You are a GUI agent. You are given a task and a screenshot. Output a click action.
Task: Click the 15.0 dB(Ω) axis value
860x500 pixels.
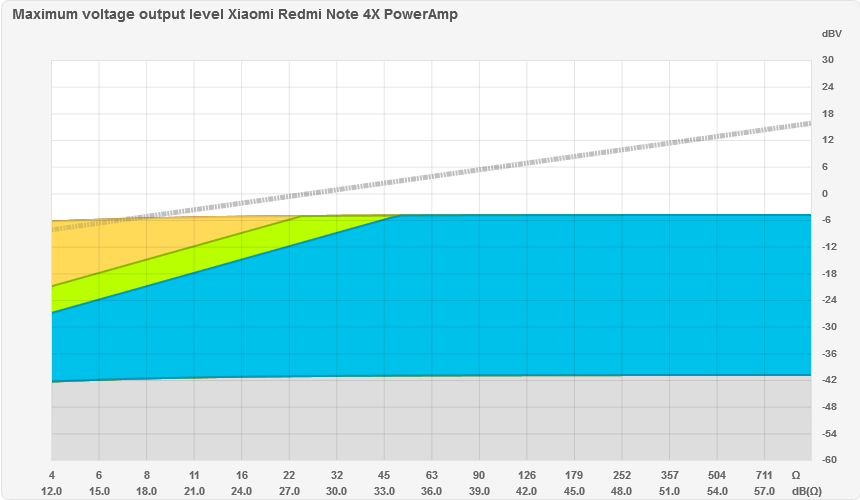[x=99, y=491]
